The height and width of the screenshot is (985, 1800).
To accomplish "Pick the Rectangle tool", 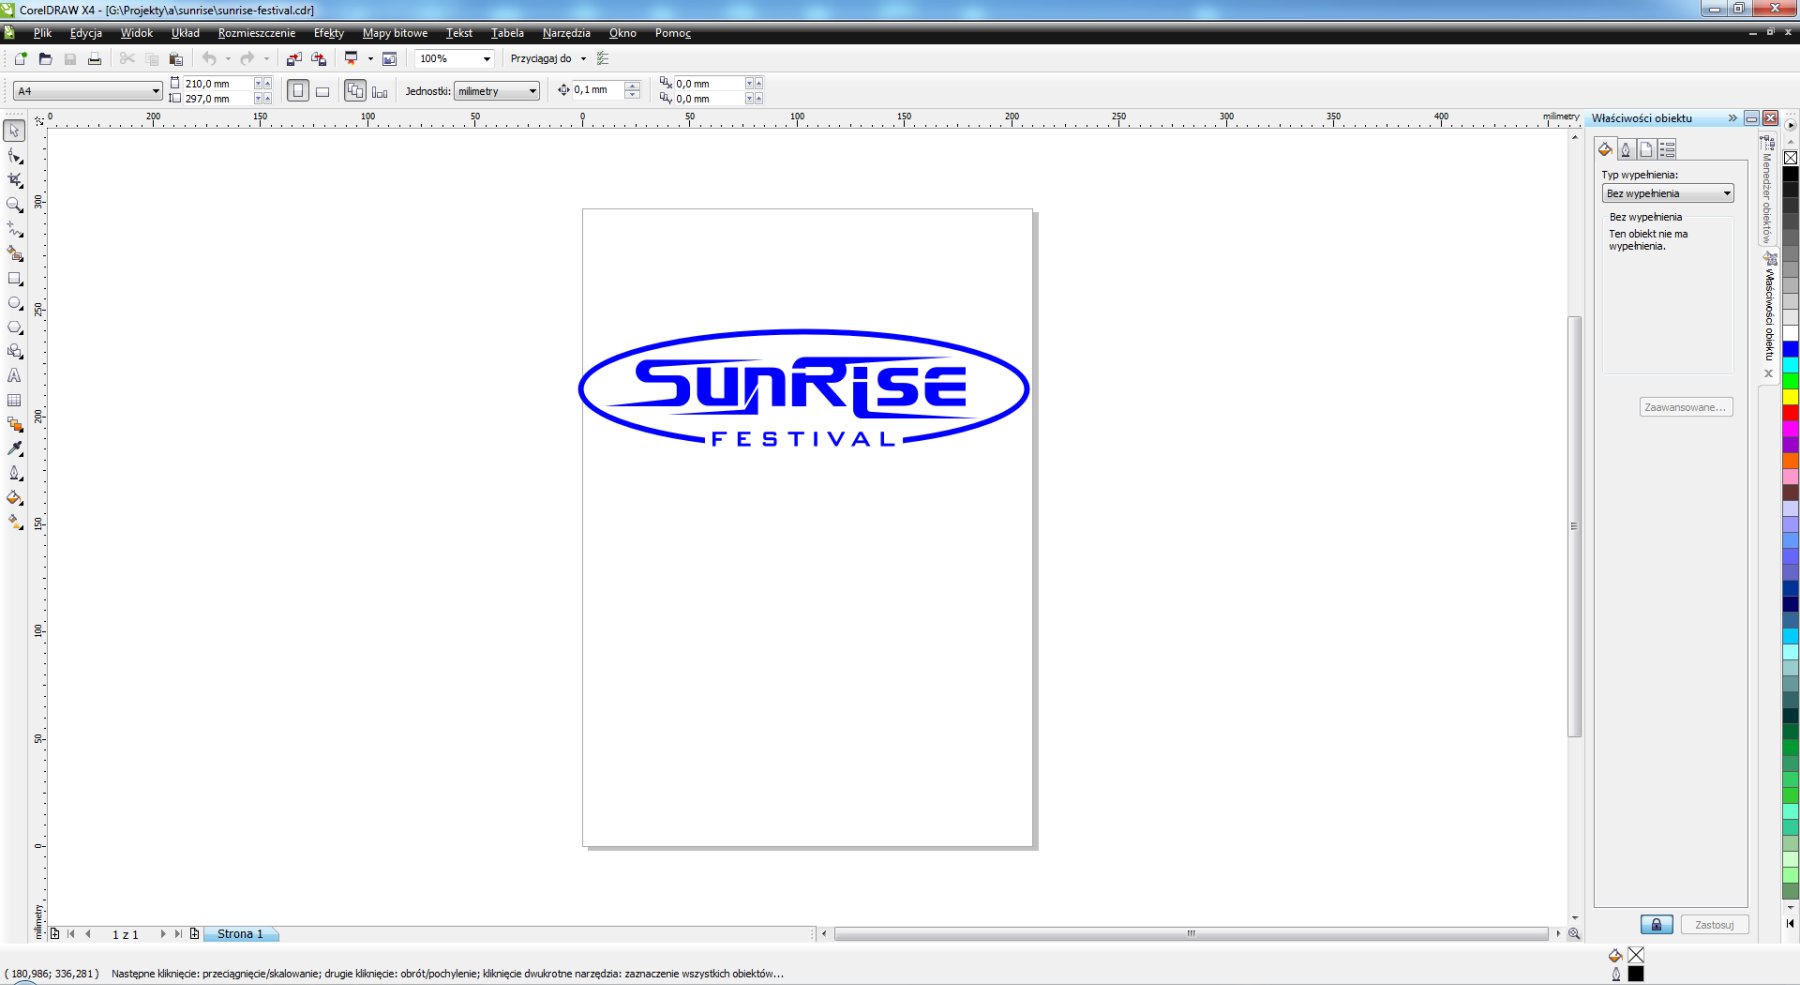I will click(x=14, y=279).
